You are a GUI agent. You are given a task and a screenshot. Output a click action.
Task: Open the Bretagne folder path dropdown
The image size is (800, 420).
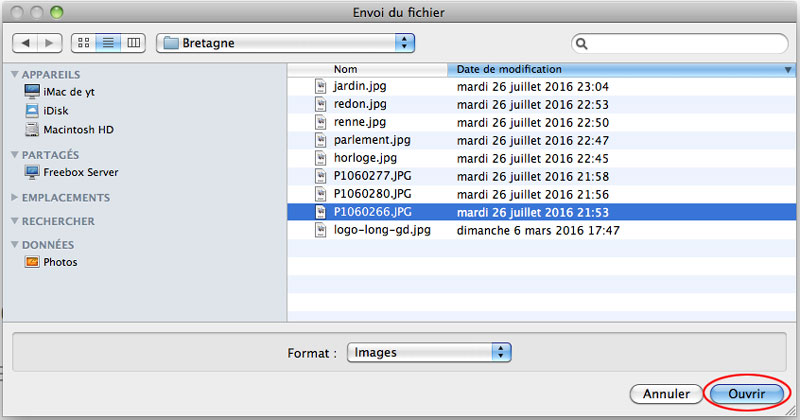285,43
